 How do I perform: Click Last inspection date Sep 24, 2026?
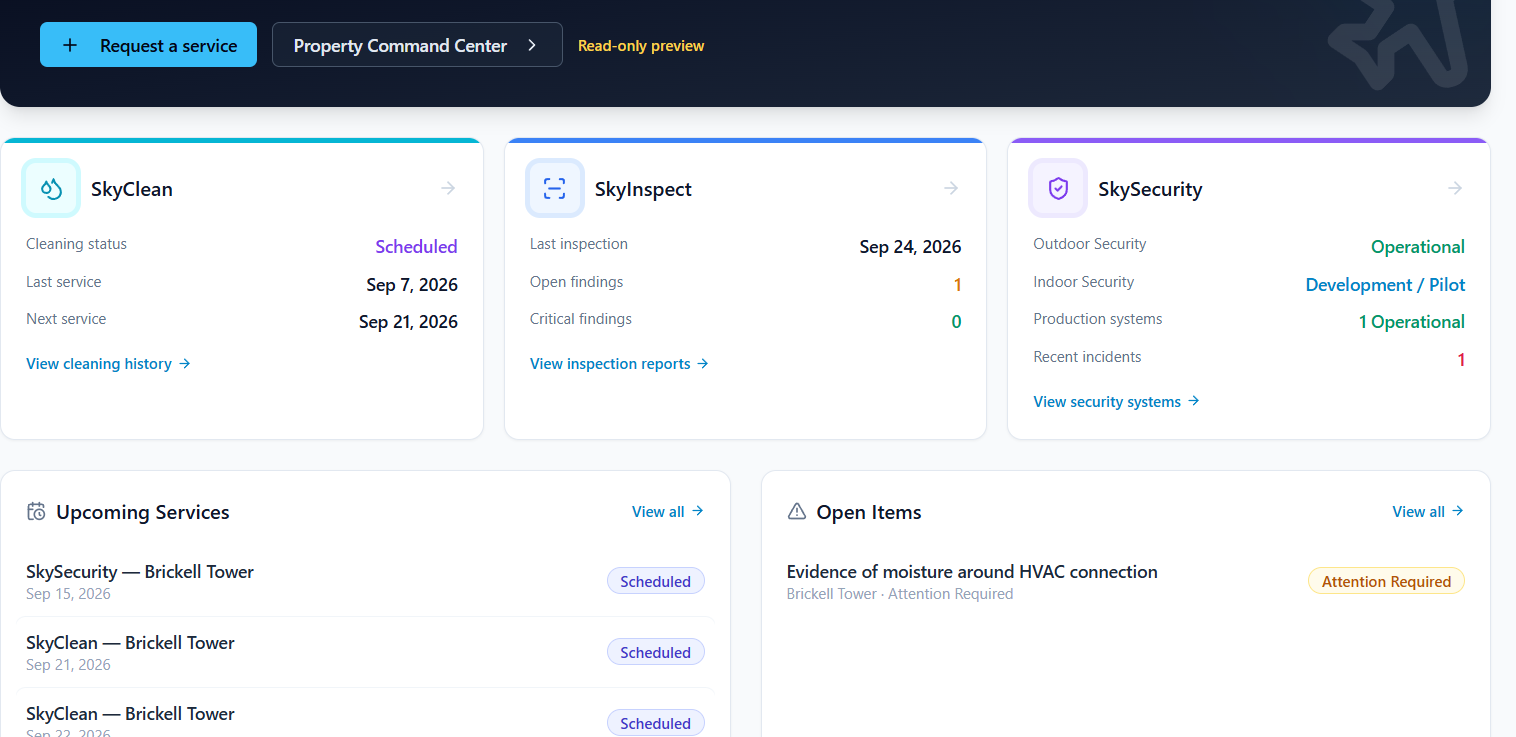pyautogui.click(x=910, y=247)
